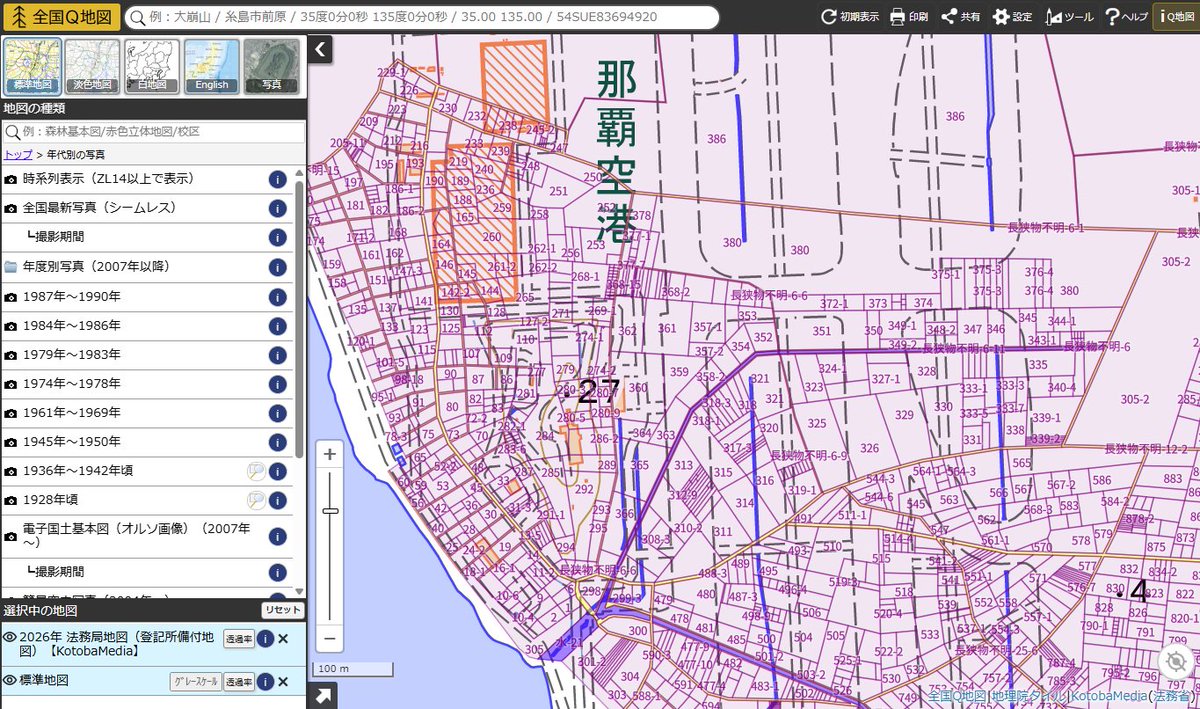Open the ツール tools menu
Image resolution: width=1200 pixels, height=709 pixels.
(x=1069, y=17)
